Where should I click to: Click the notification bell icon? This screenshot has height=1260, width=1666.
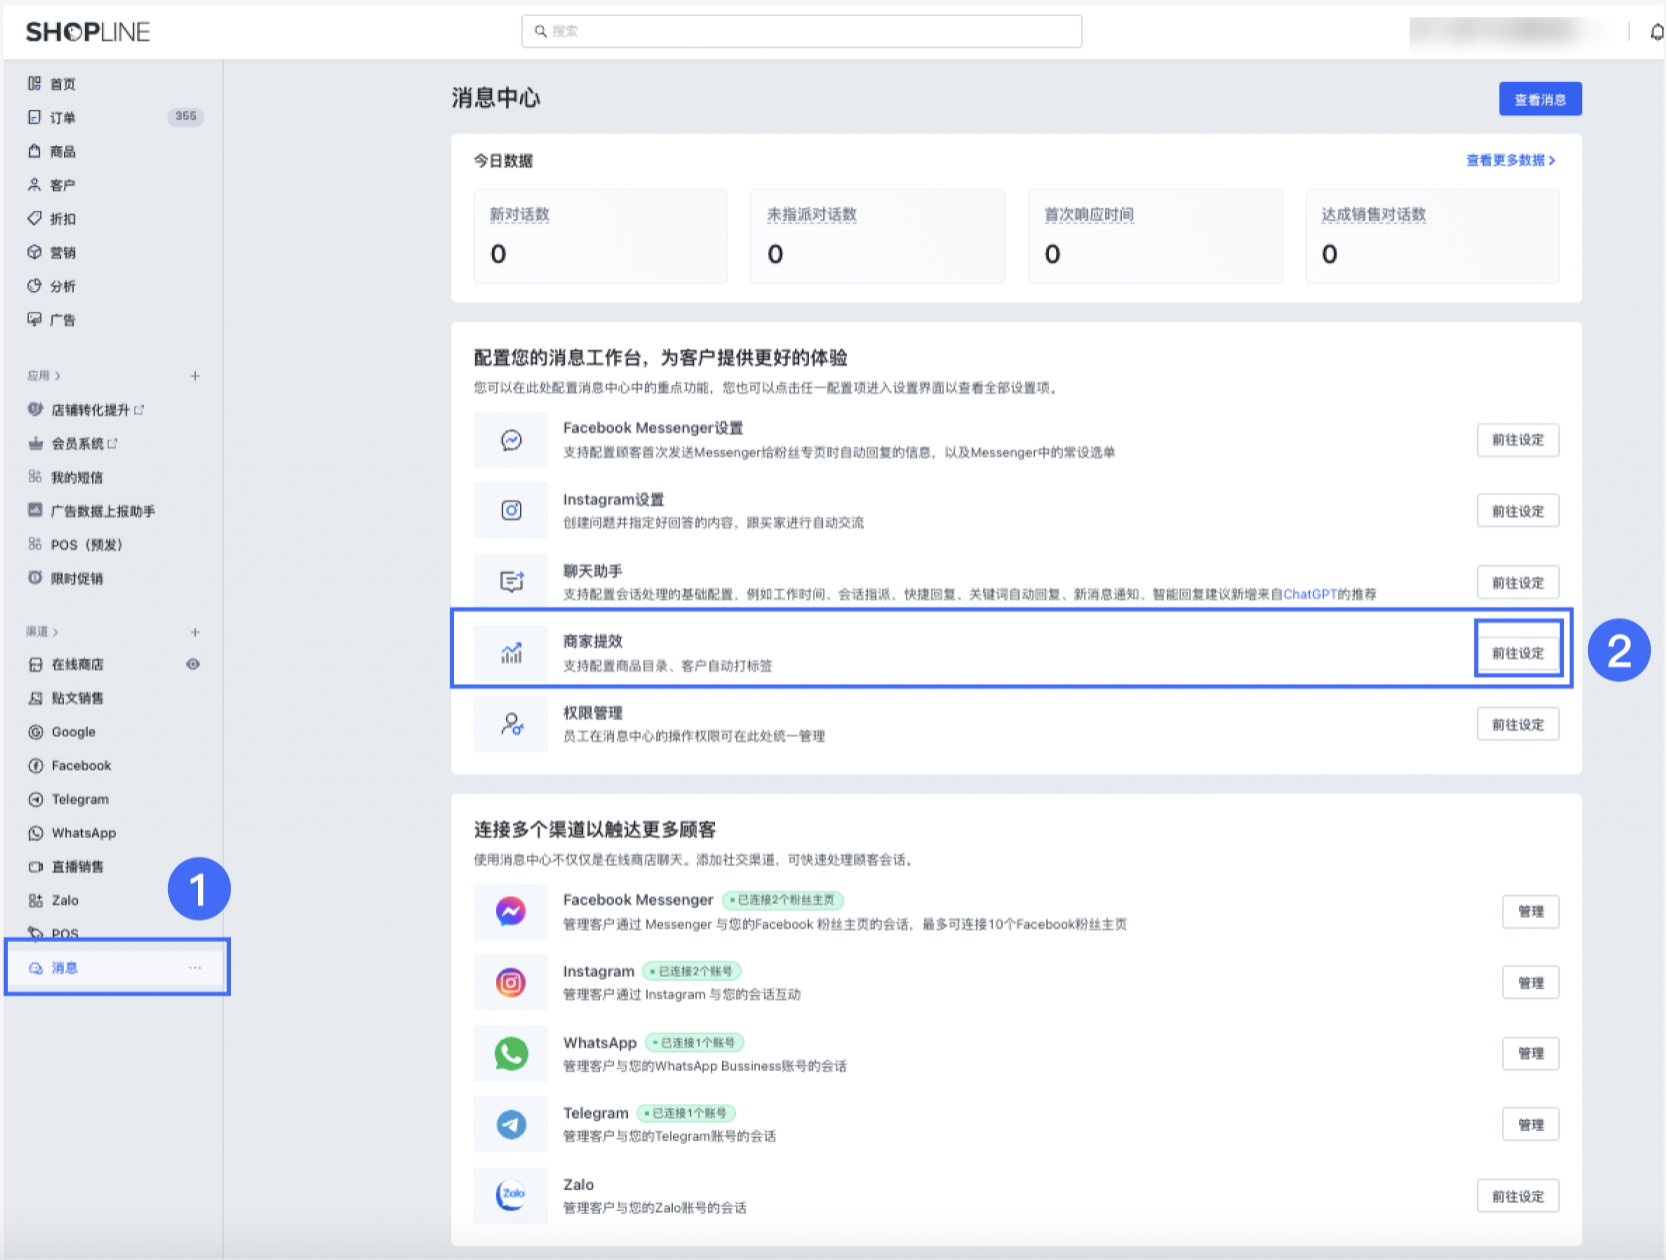[1656, 32]
